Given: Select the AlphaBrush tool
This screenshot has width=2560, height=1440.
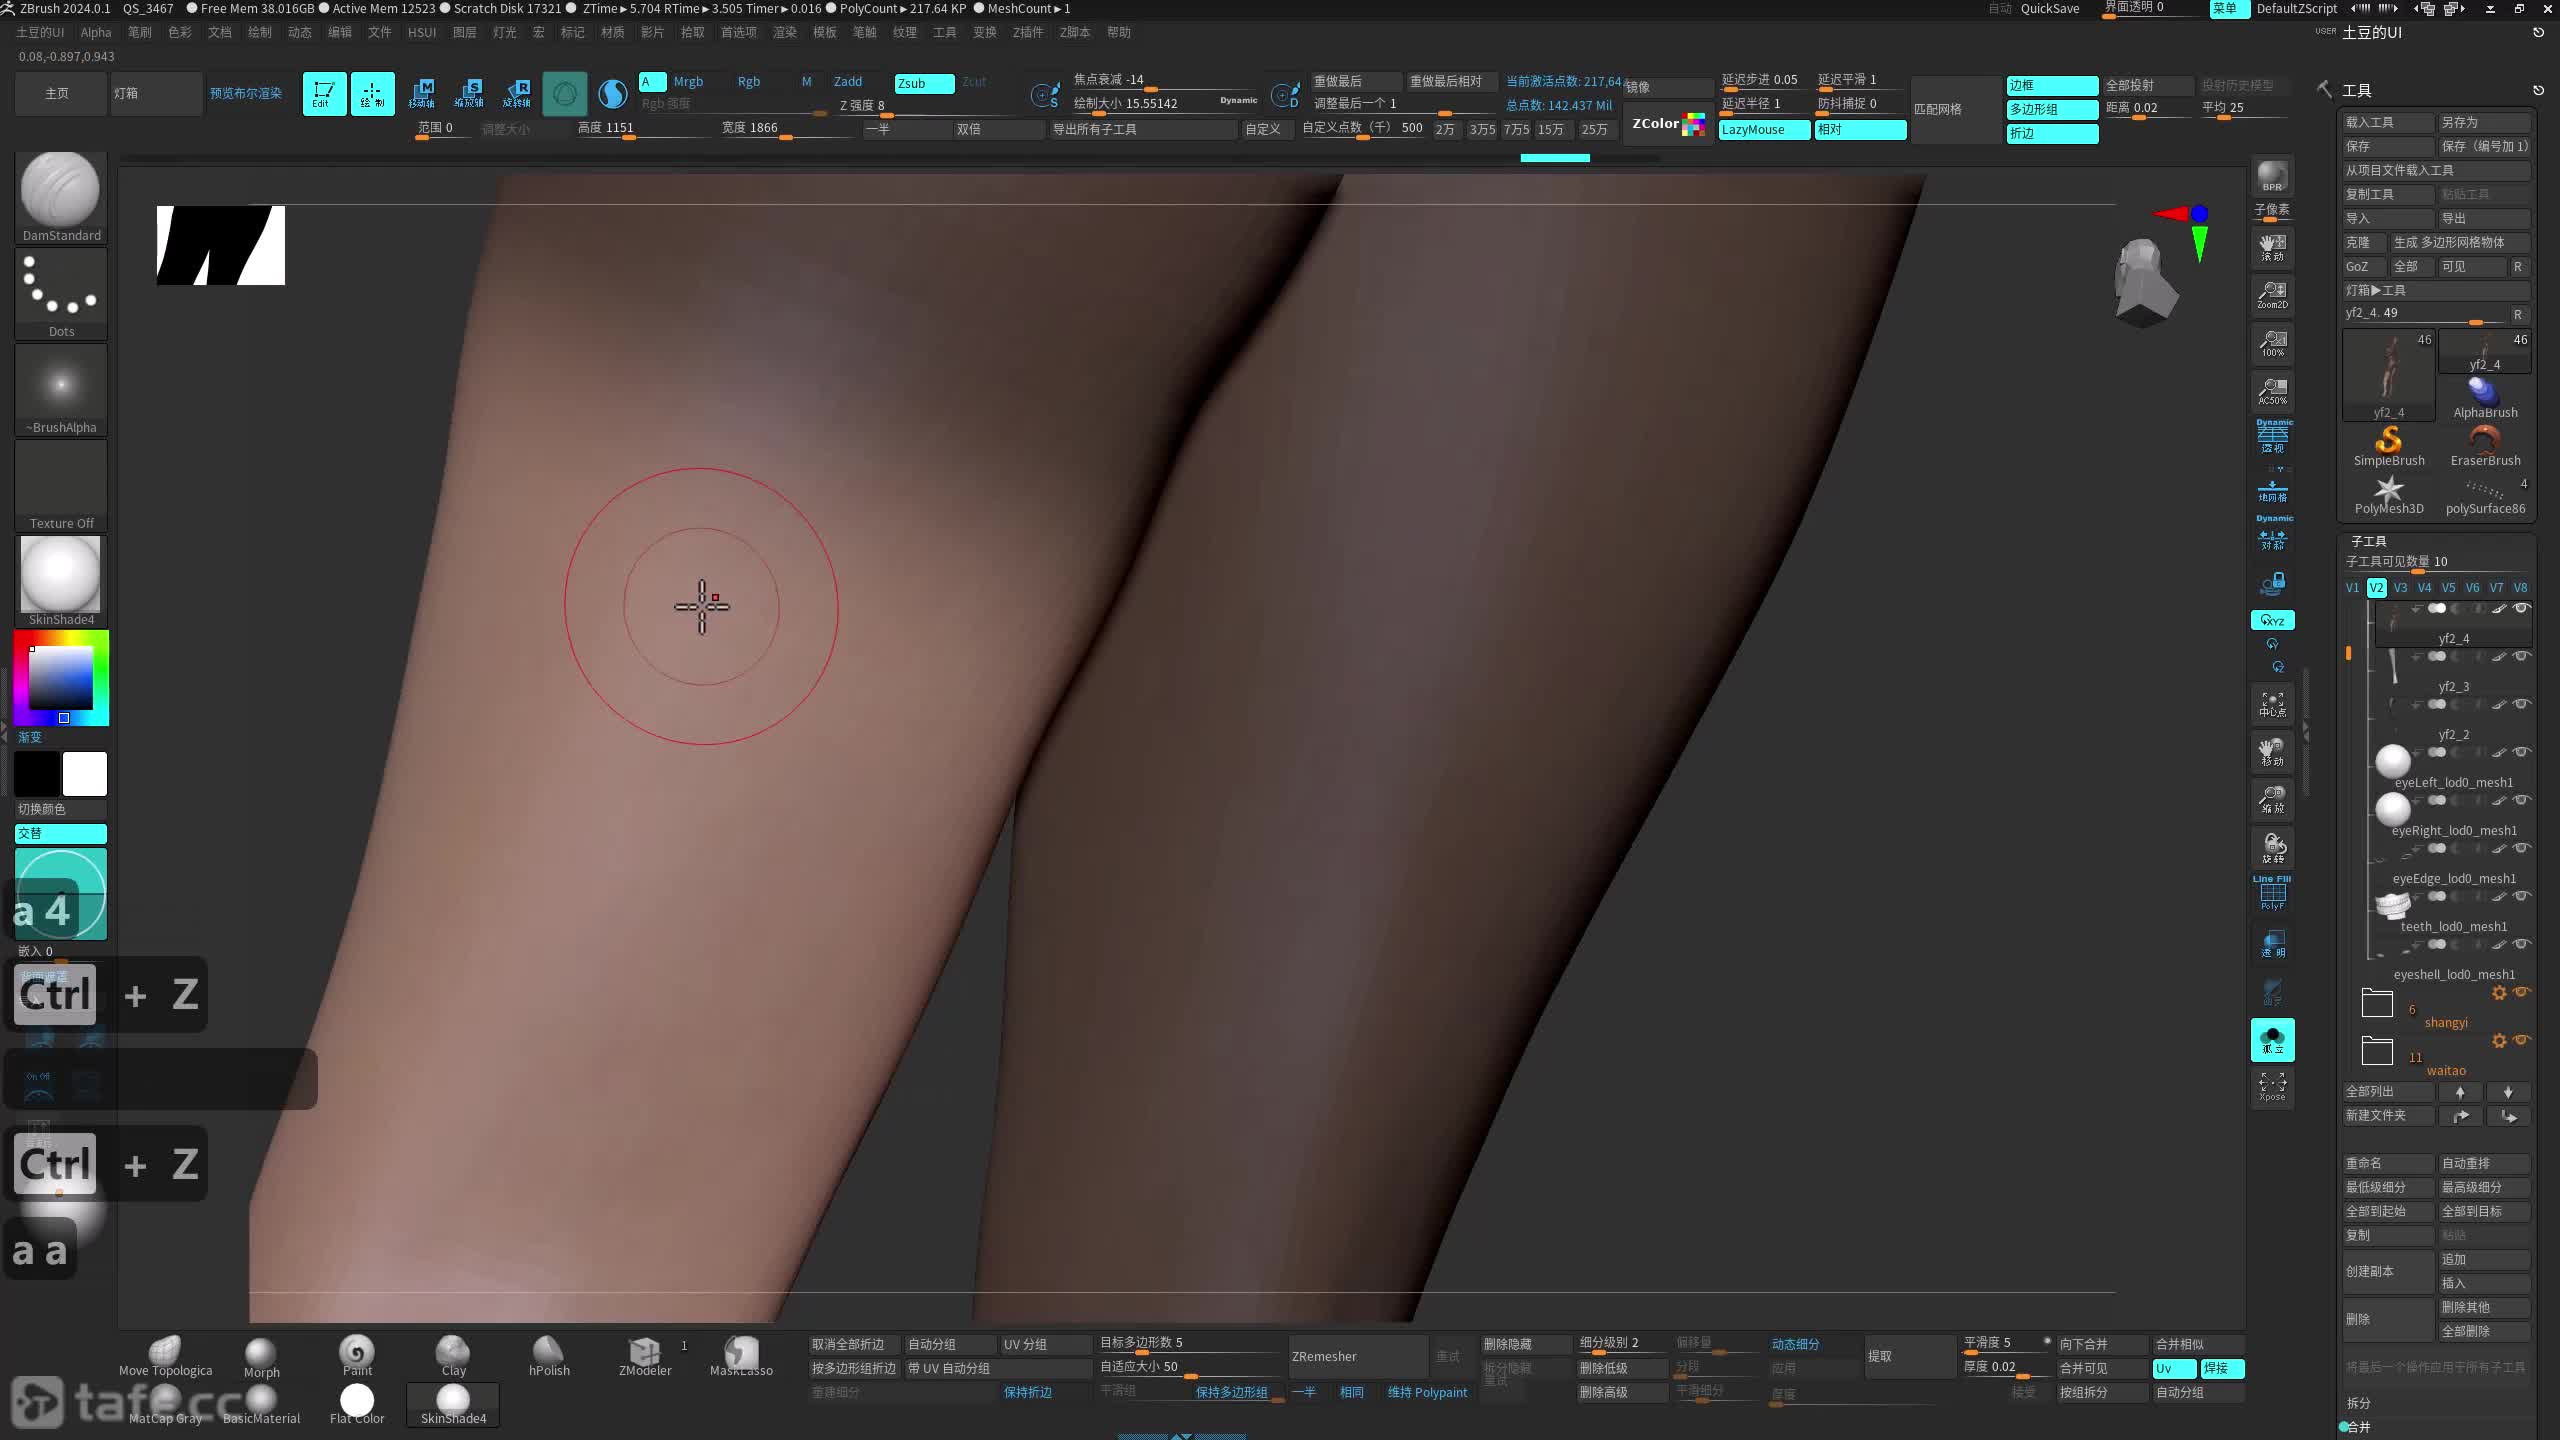Looking at the screenshot, I should pyautogui.click(x=2485, y=398).
